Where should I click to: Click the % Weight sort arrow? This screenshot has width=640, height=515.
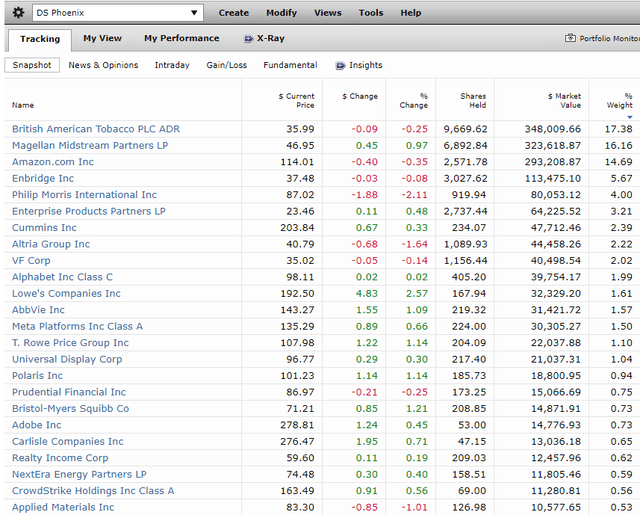point(629,117)
